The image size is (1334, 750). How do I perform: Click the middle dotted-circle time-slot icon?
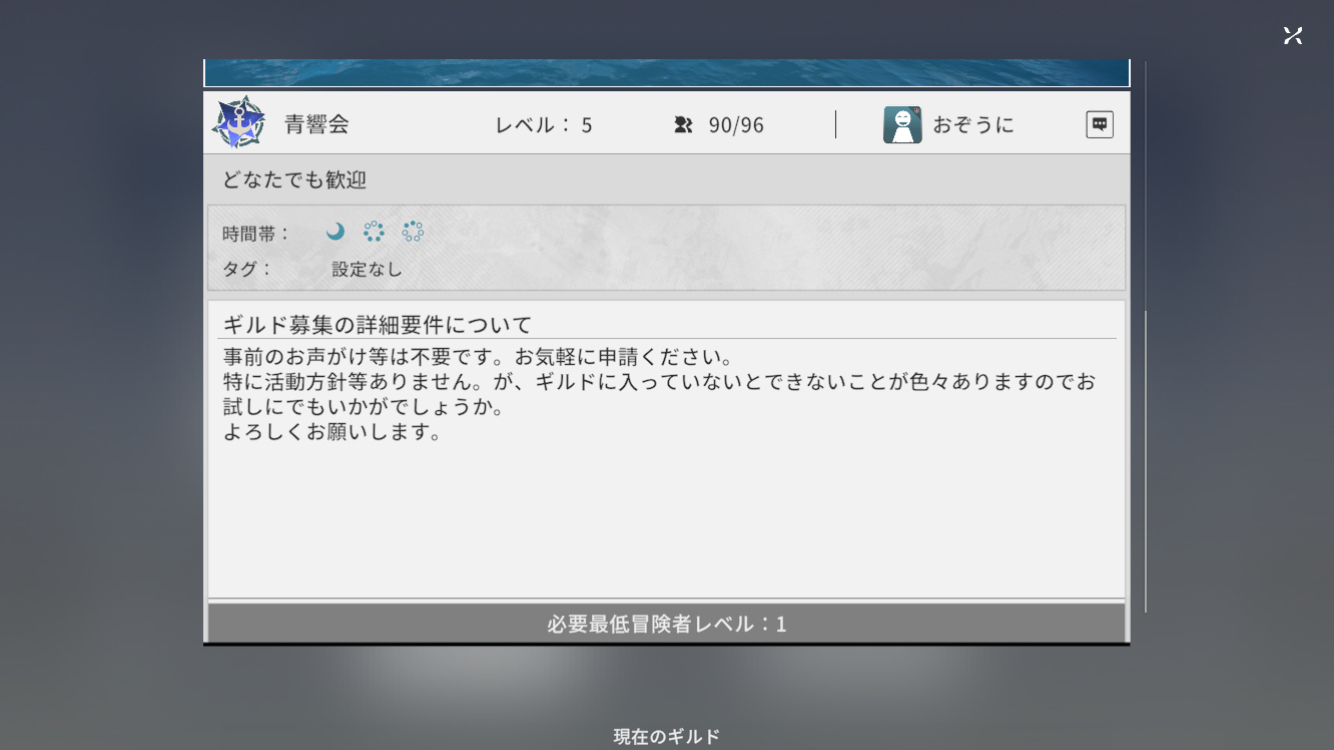tap(374, 232)
